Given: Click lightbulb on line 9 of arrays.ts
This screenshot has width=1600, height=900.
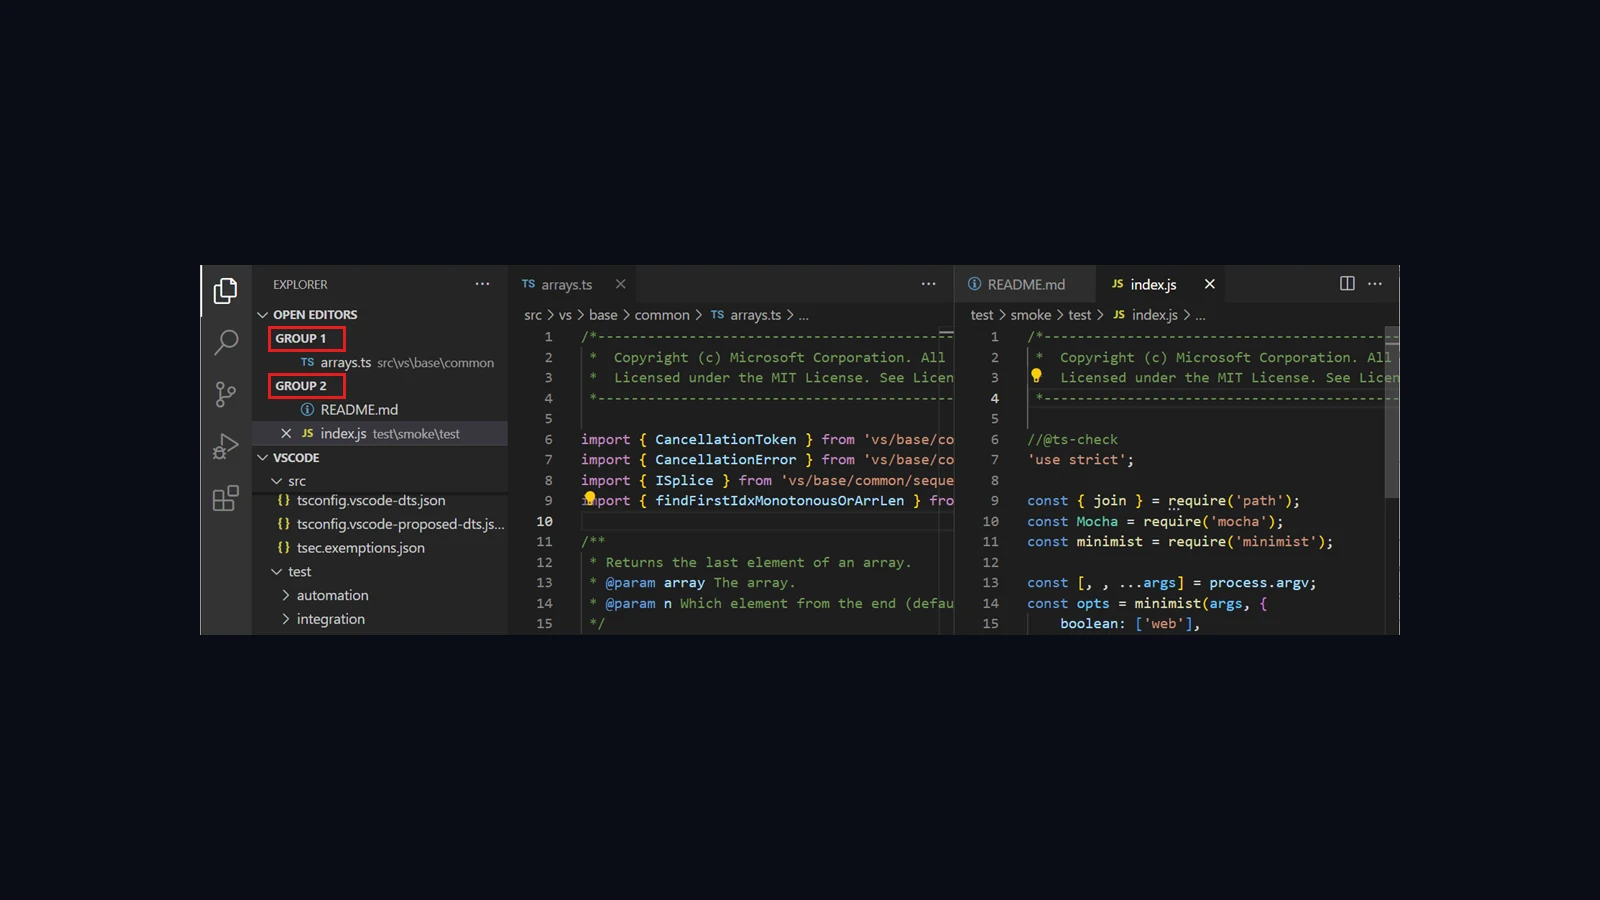Looking at the screenshot, I should tap(590, 497).
